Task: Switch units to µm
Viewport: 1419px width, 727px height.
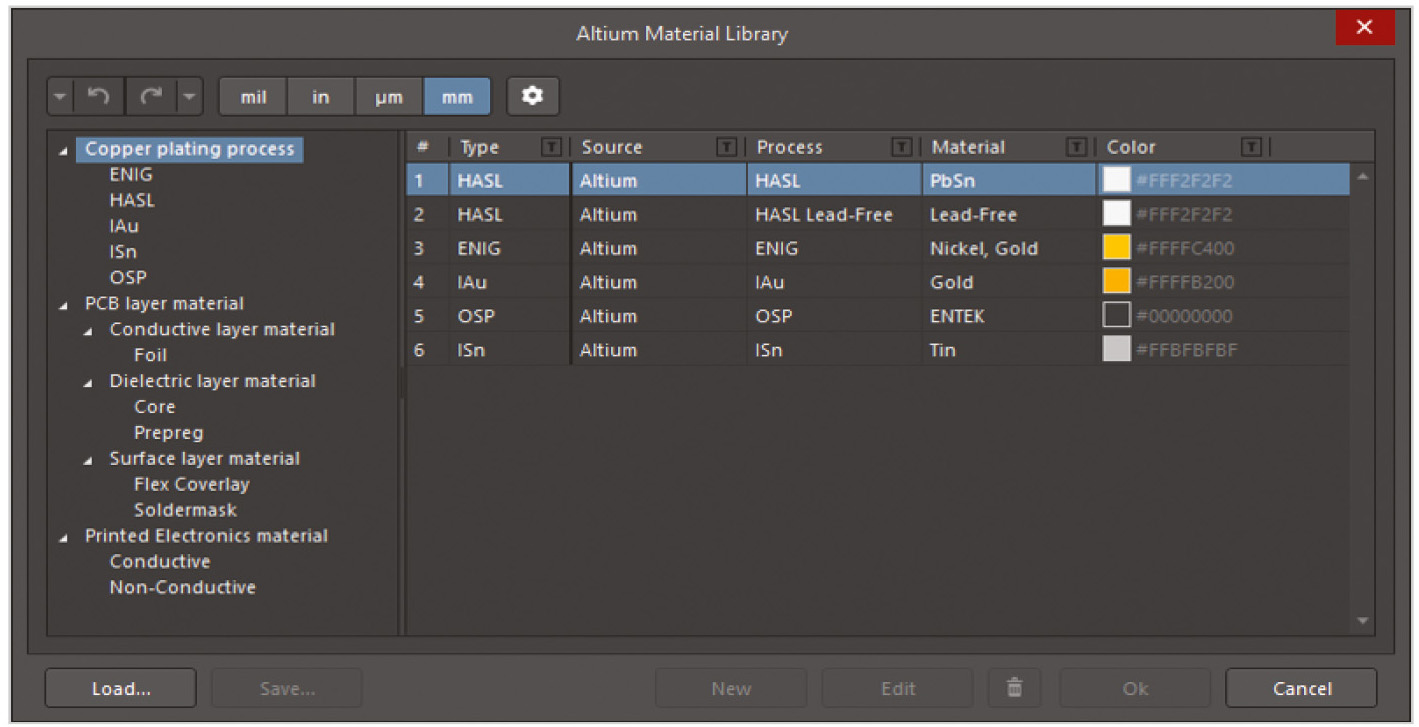Action: 389,97
